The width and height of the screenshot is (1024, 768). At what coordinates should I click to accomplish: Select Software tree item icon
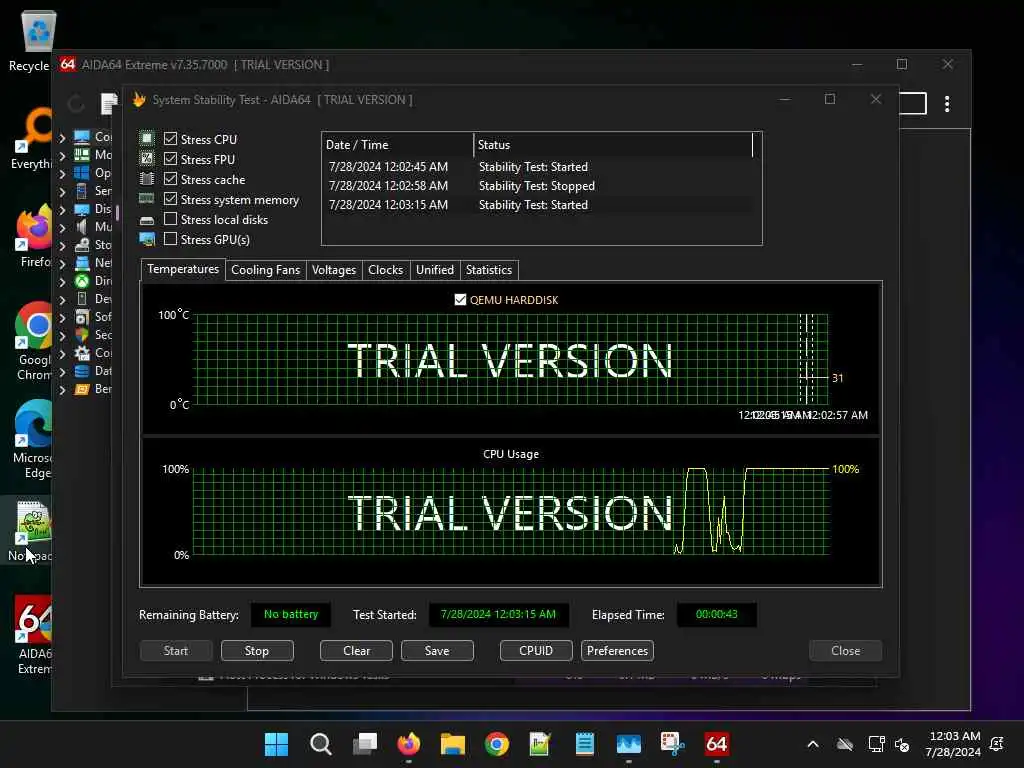coord(82,317)
